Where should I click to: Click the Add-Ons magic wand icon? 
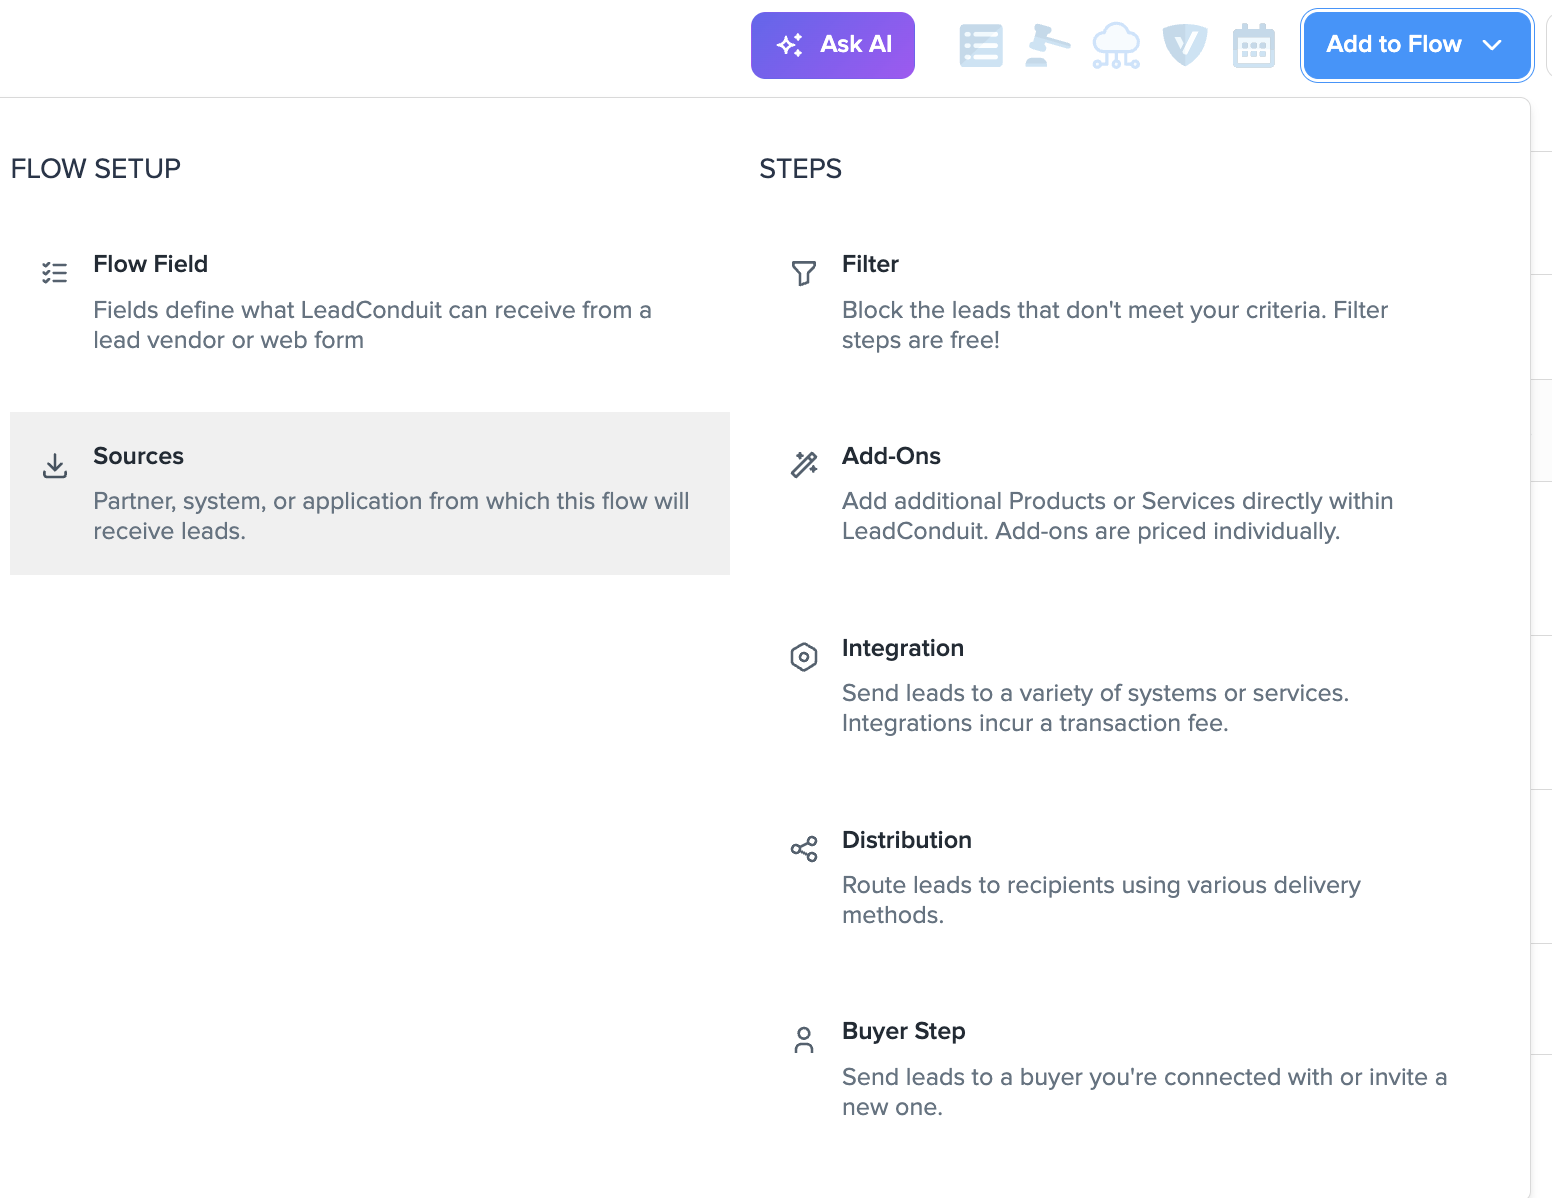[804, 464]
